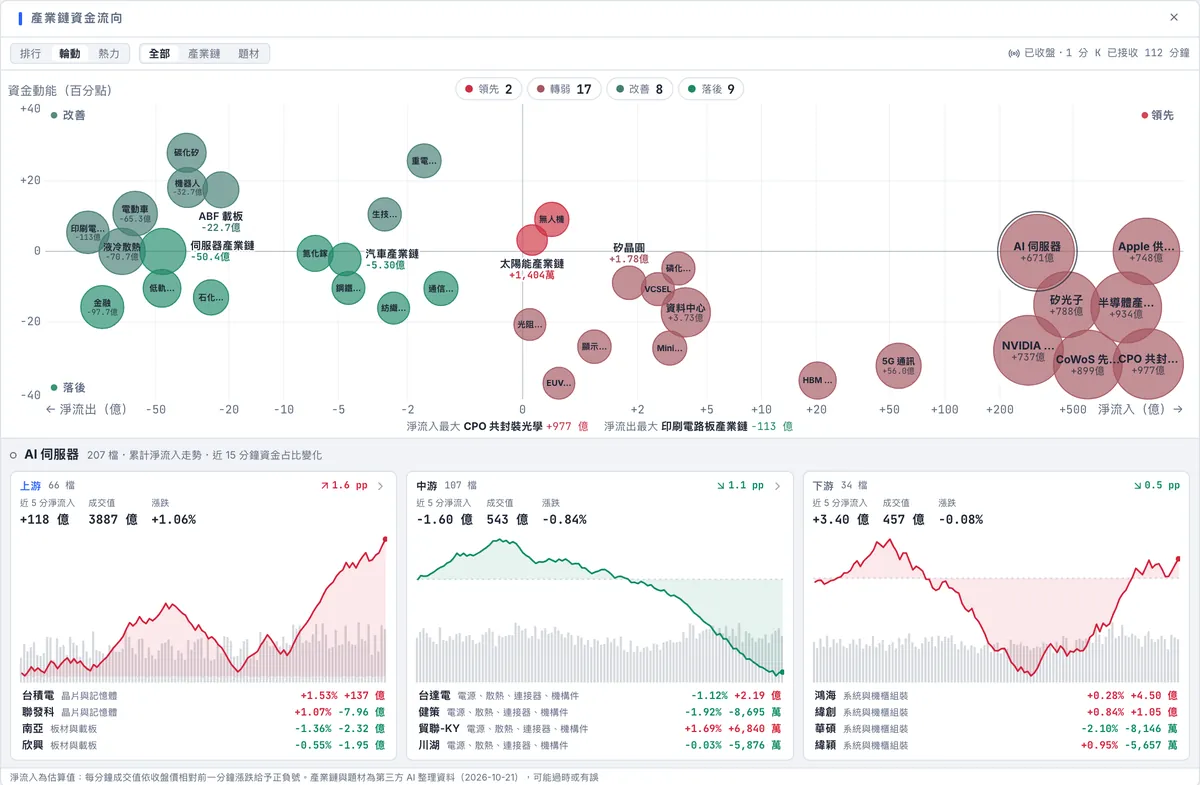
Task: Expand the 中游 card chevron
Action: [778, 486]
